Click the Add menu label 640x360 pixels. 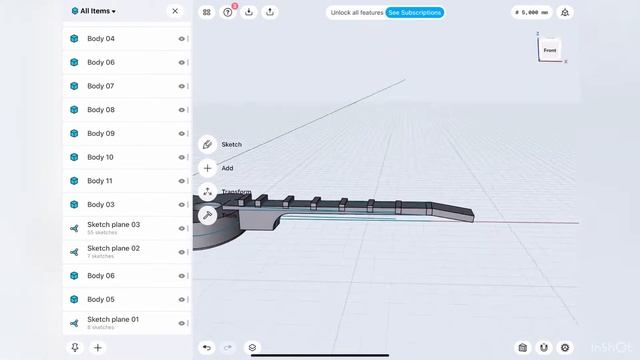pos(227,168)
